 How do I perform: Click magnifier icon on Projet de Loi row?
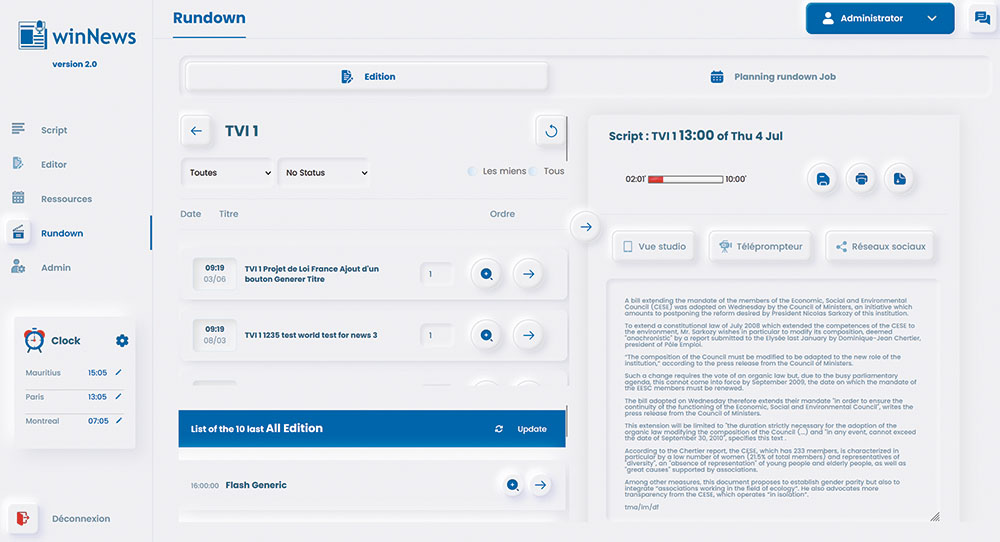pyautogui.click(x=487, y=274)
